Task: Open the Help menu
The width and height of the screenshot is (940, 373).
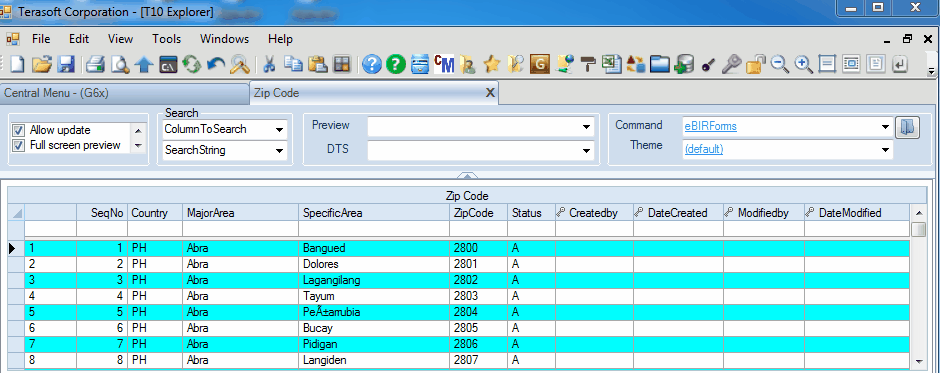Action: (280, 39)
